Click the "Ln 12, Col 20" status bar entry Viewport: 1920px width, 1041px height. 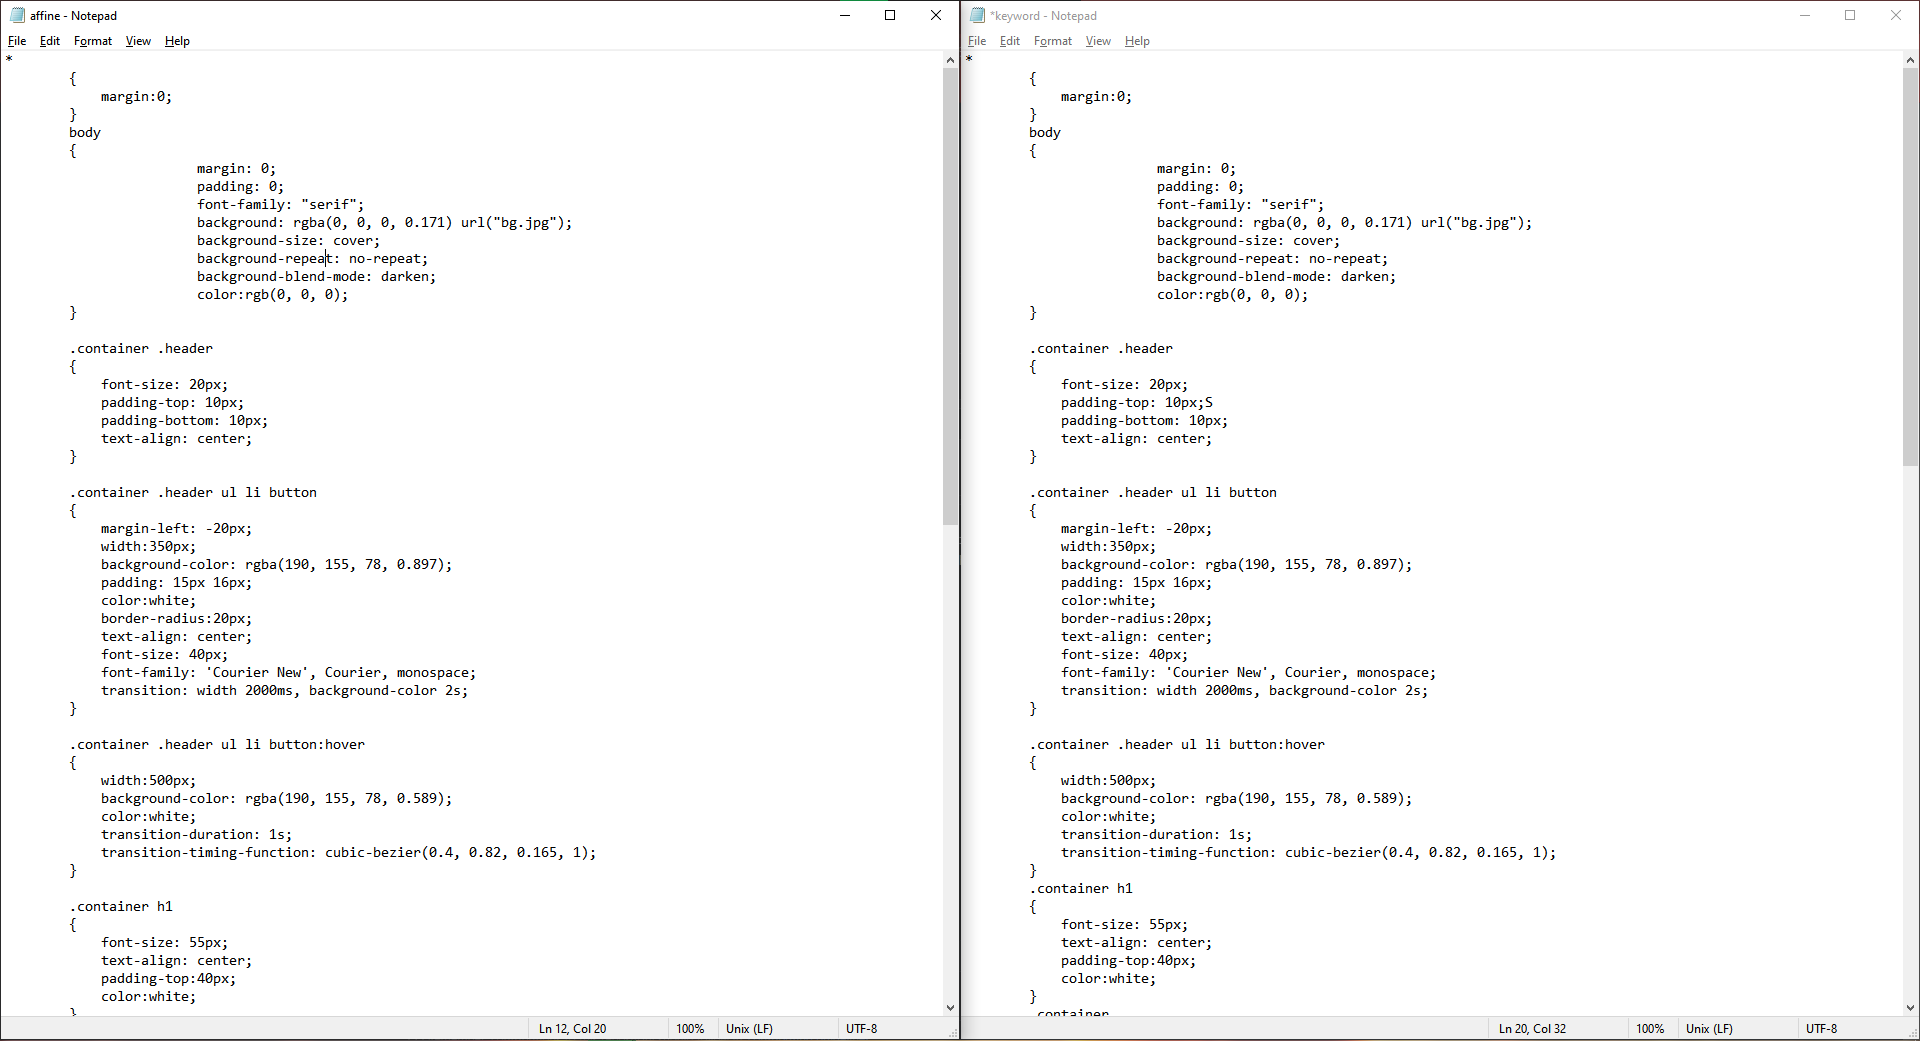(572, 1029)
